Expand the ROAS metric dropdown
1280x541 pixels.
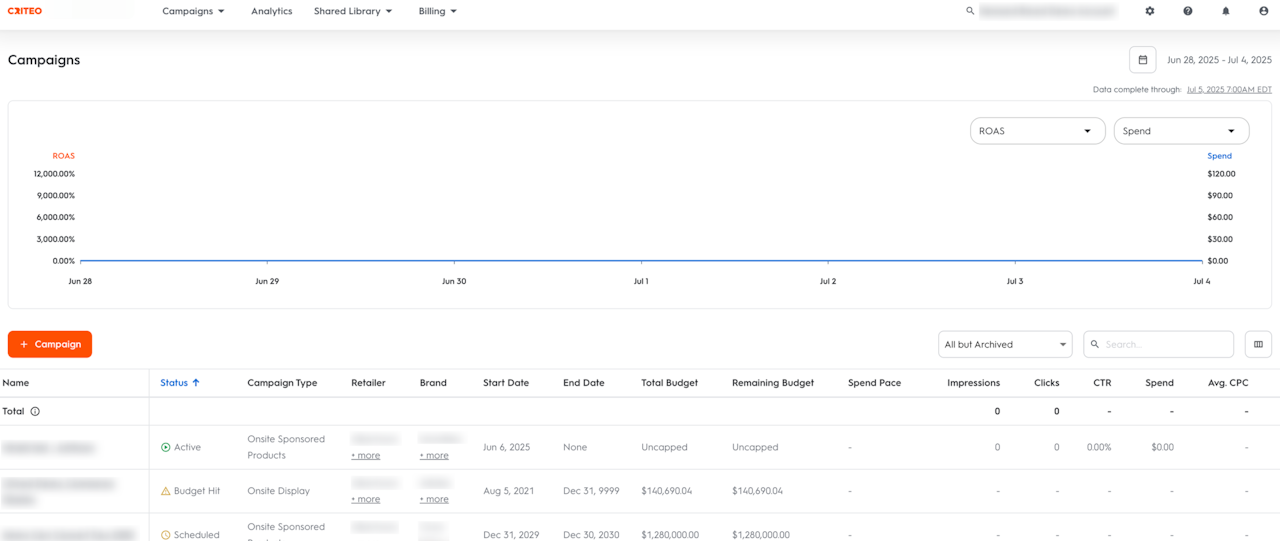pos(1037,131)
